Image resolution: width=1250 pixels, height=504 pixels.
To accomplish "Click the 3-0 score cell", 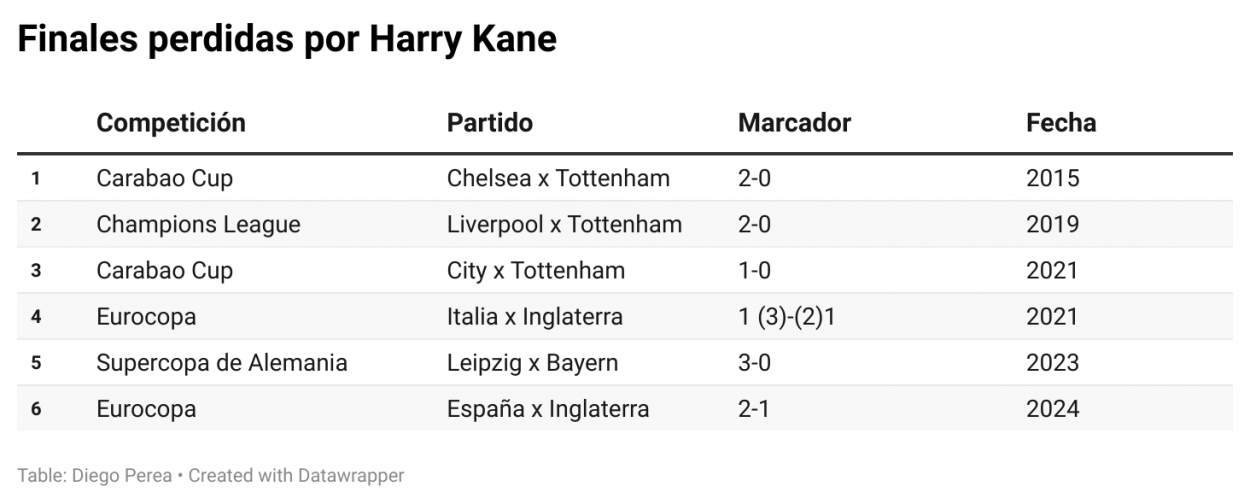I will [754, 363].
